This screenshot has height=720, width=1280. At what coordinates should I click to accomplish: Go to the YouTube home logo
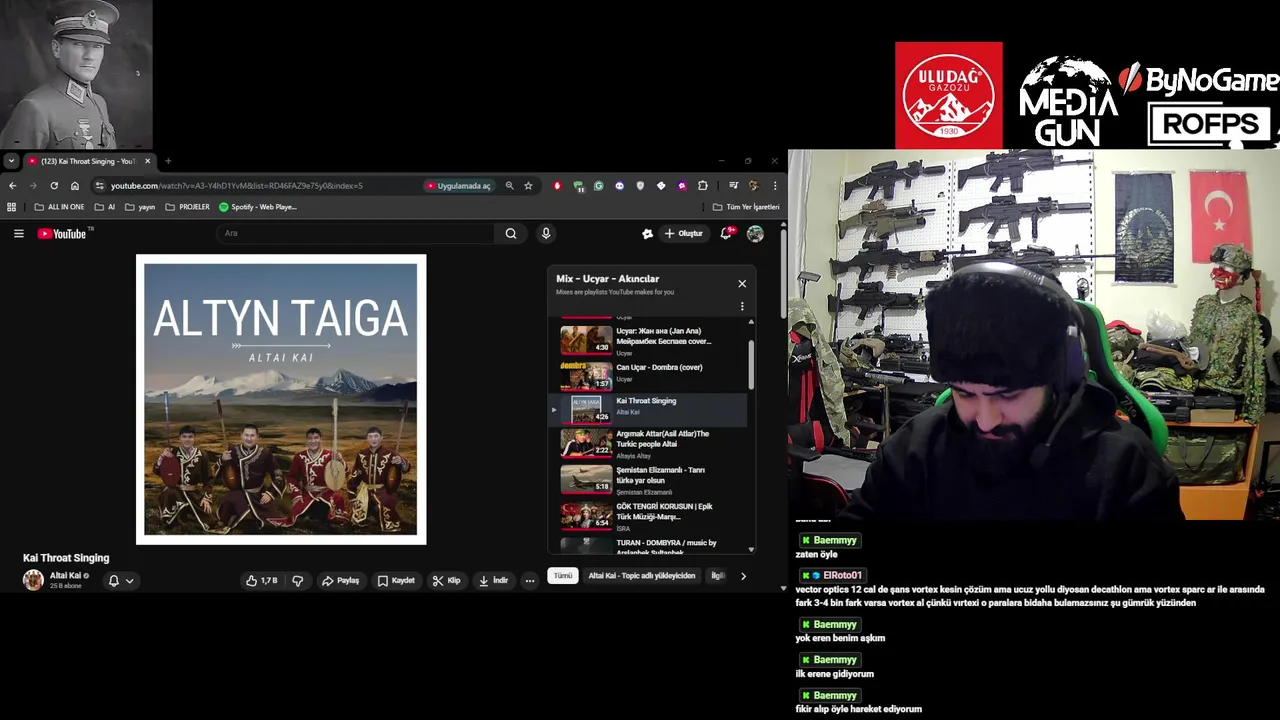pos(62,233)
